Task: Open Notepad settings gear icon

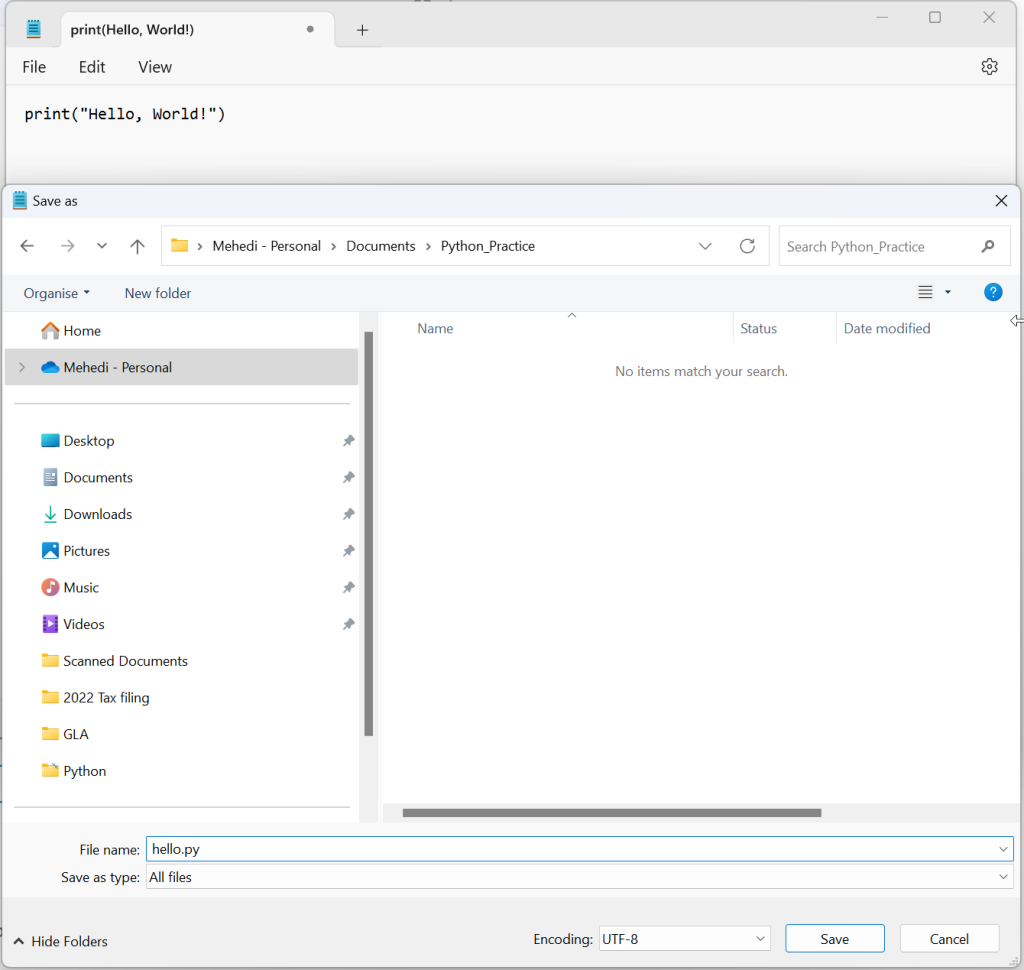Action: (x=989, y=67)
